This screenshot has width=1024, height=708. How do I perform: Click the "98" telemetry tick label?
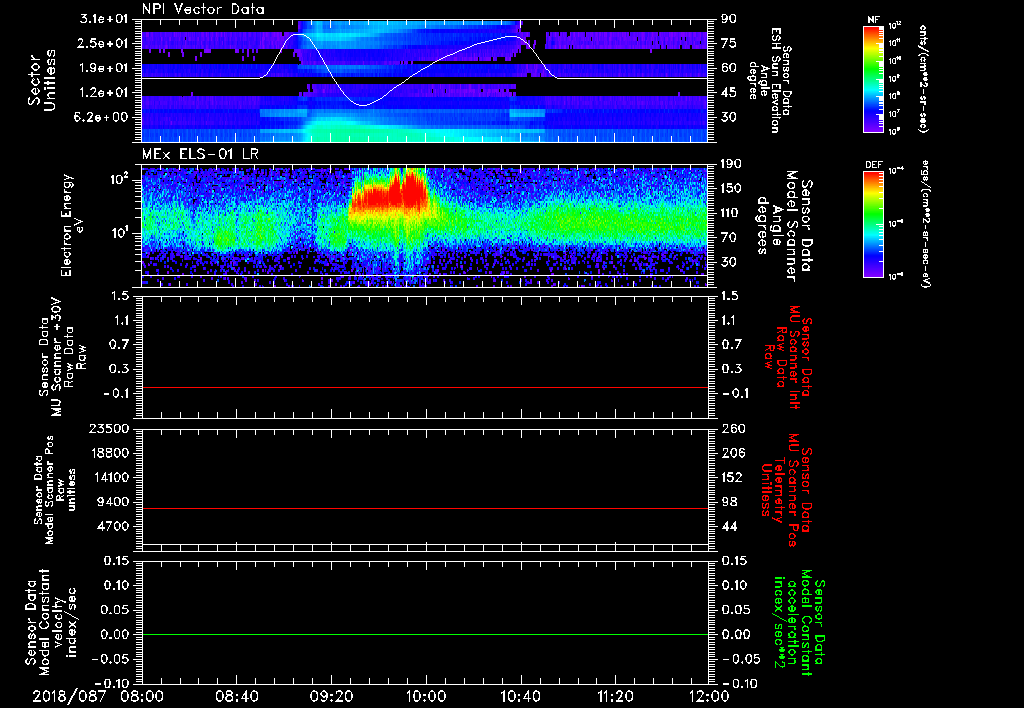(x=729, y=502)
